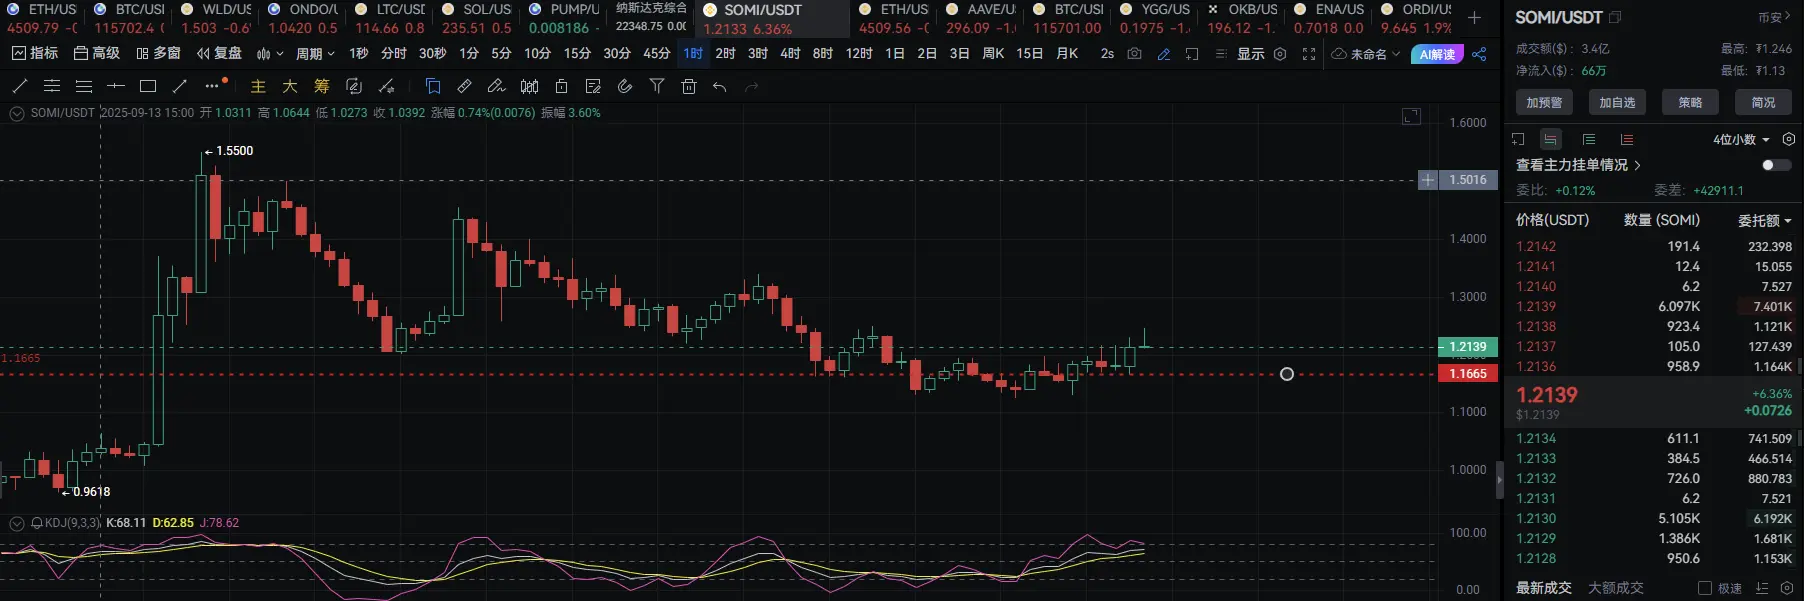
Task: Select green bids-only order book view
Action: tap(1589, 139)
